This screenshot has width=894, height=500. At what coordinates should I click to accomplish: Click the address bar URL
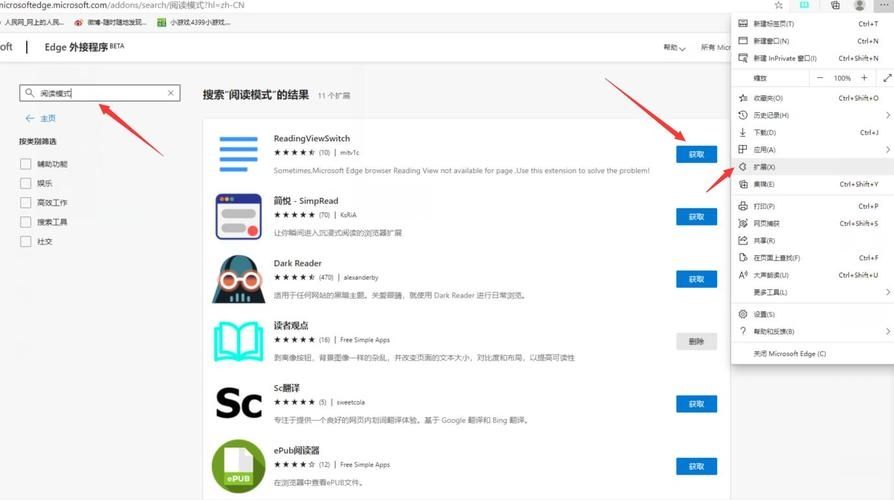(x=122, y=5)
